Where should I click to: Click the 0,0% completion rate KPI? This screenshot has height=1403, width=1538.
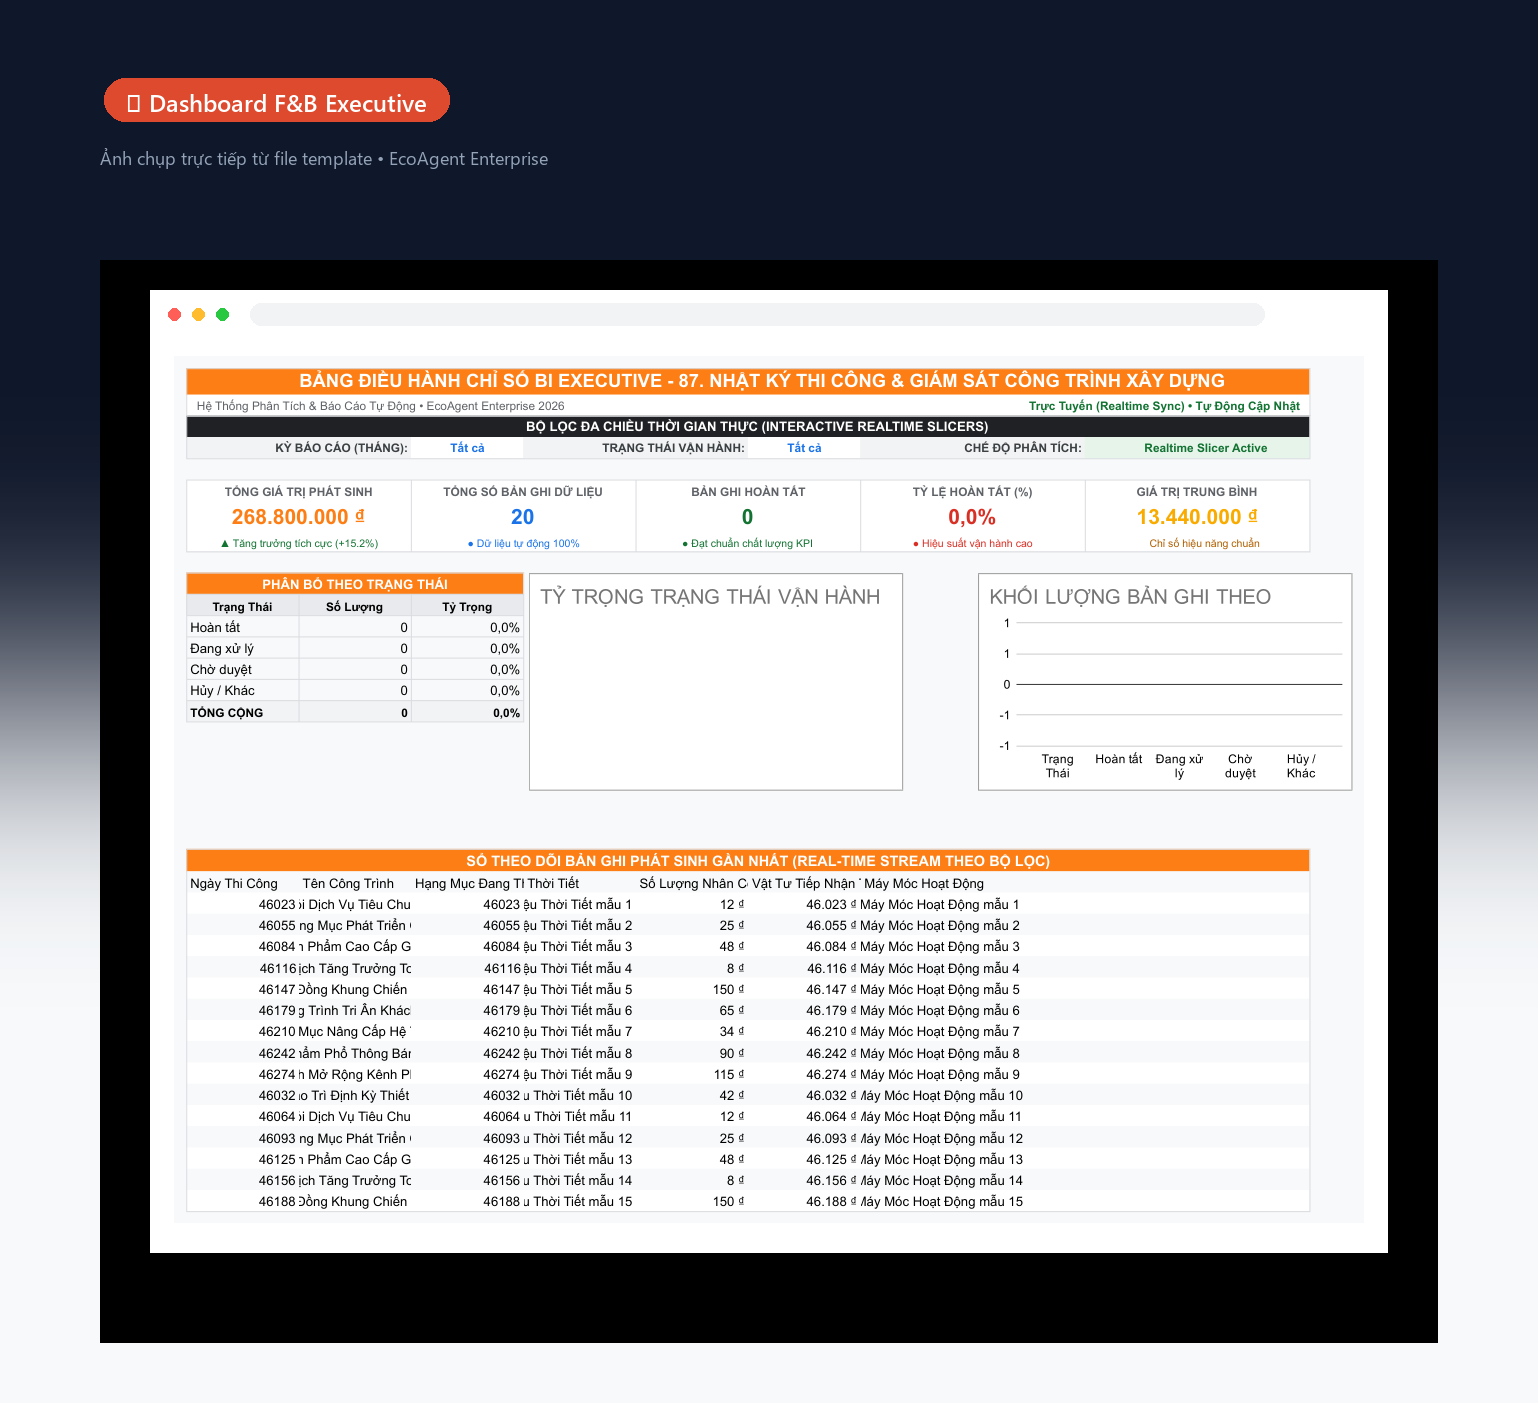click(972, 517)
